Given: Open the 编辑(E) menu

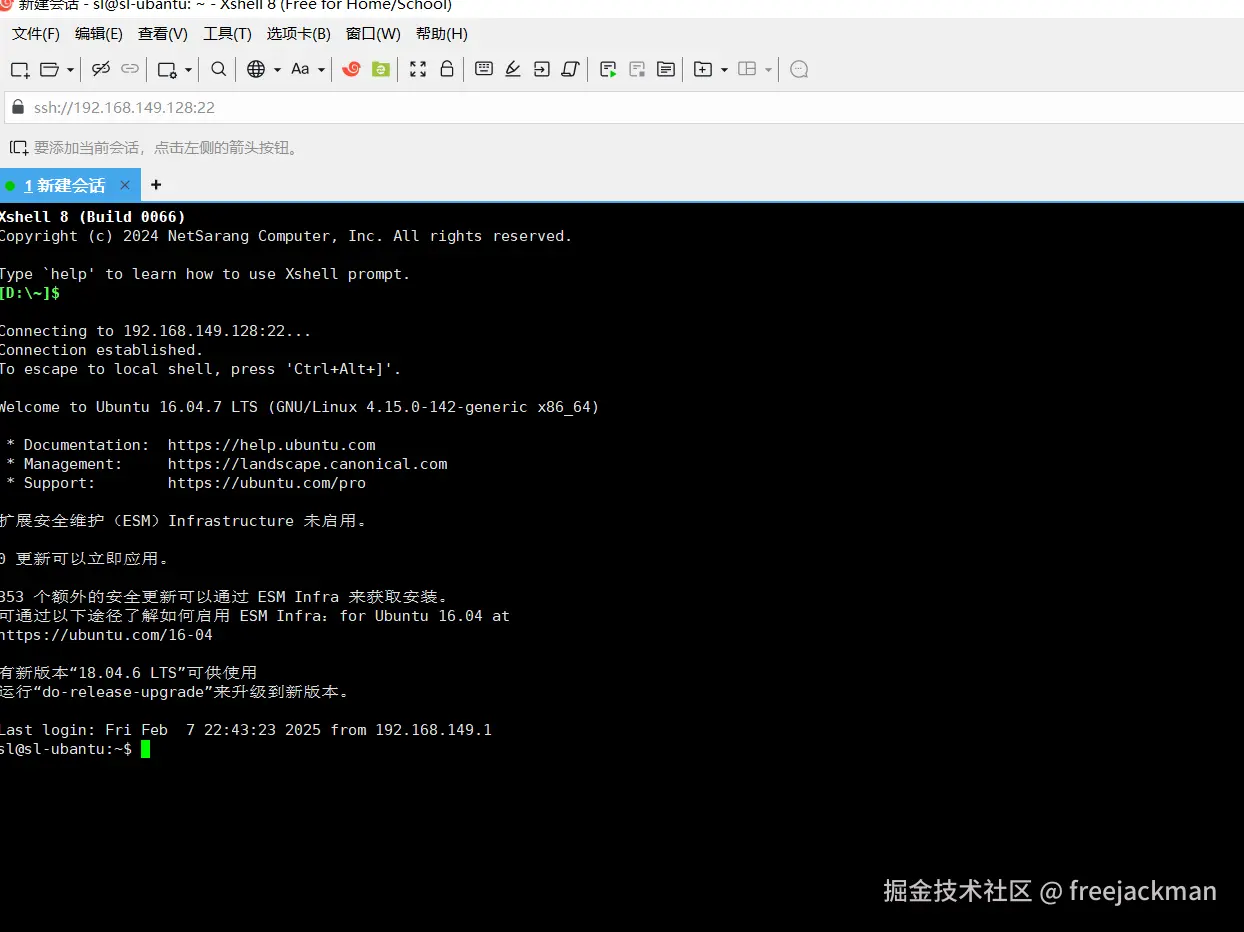Looking at the screenshot, I should click(99, 34).
